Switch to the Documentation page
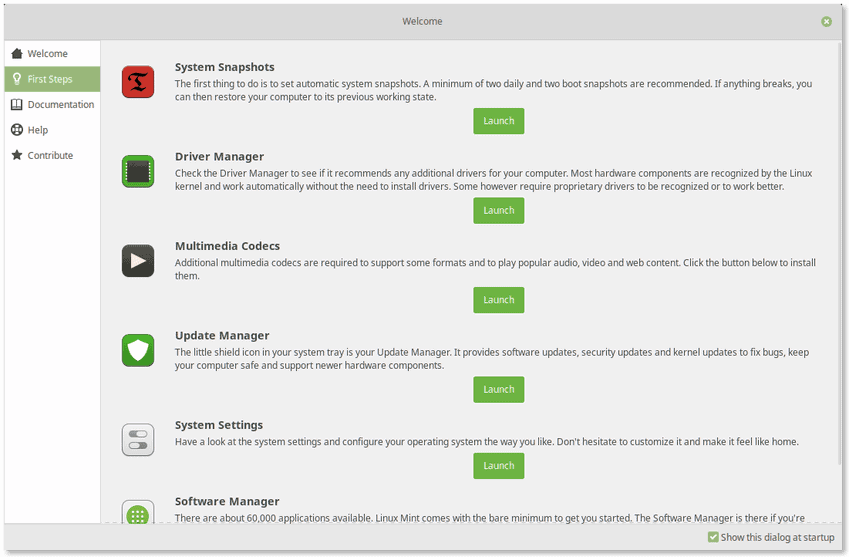The image size is (849, 557). coord(53,104)
